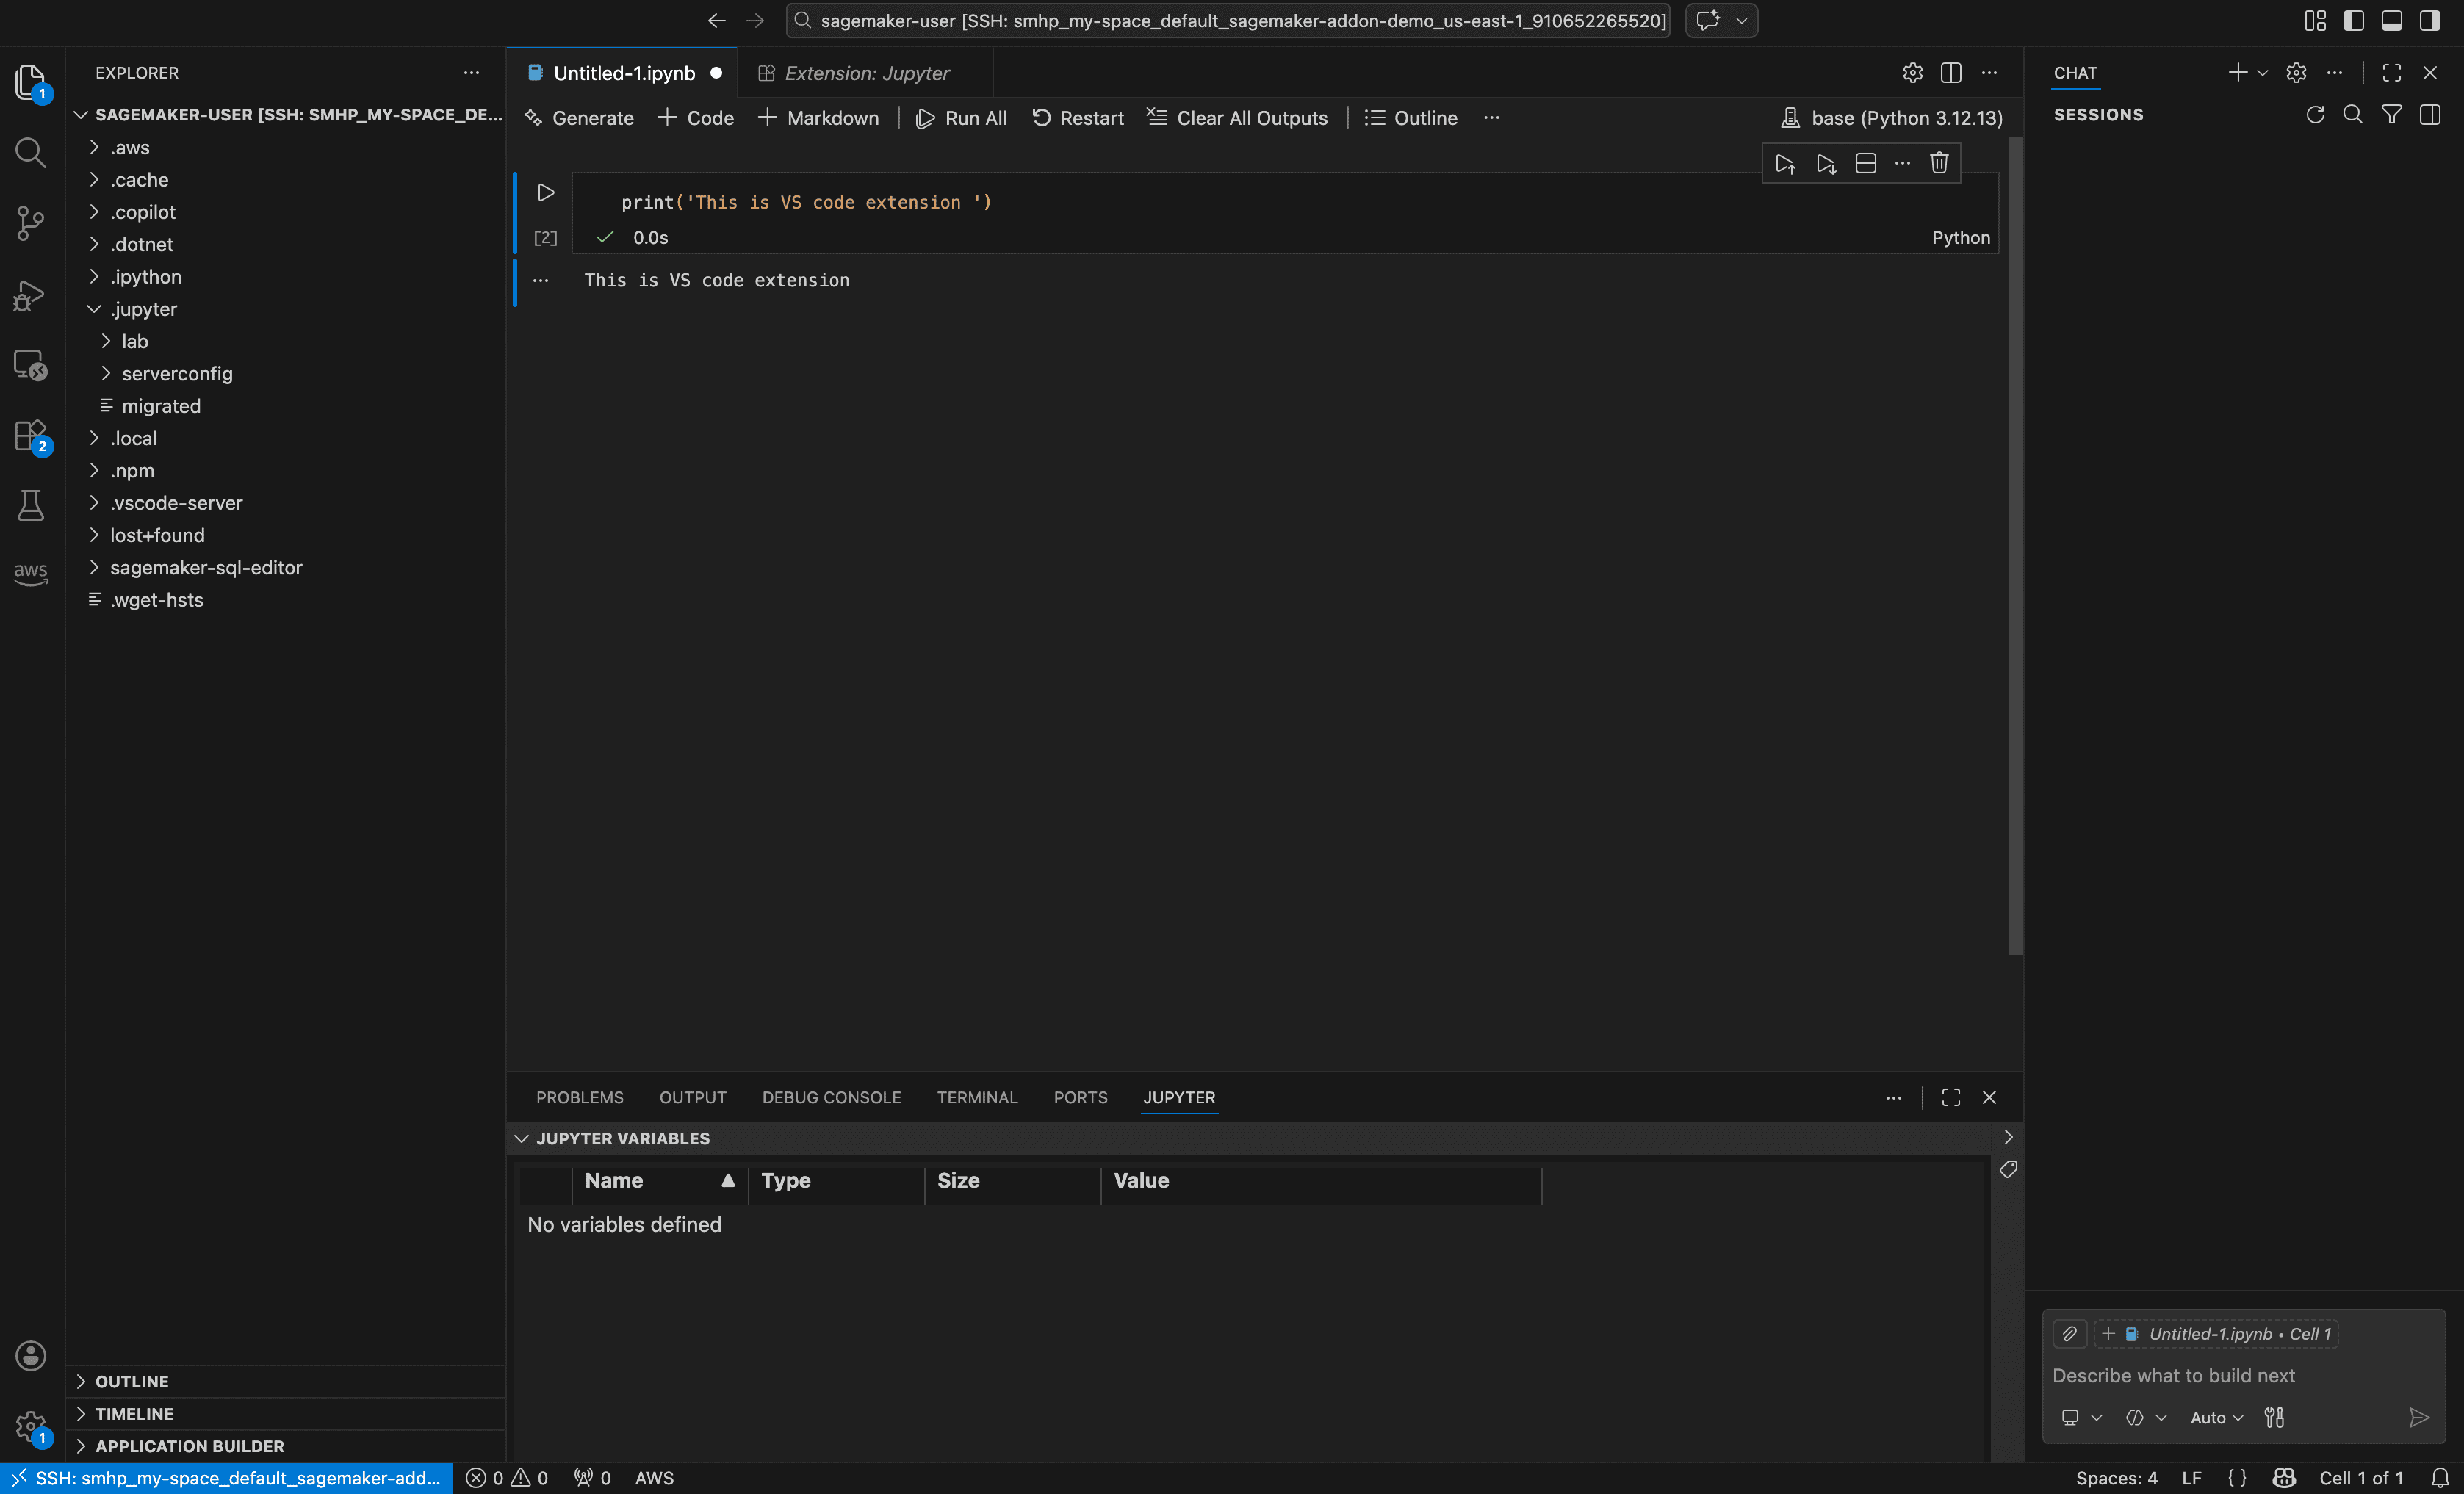Click Restart kernel button
Viewport: 2464px width, 1494px height.
[x=1078, y=118]
